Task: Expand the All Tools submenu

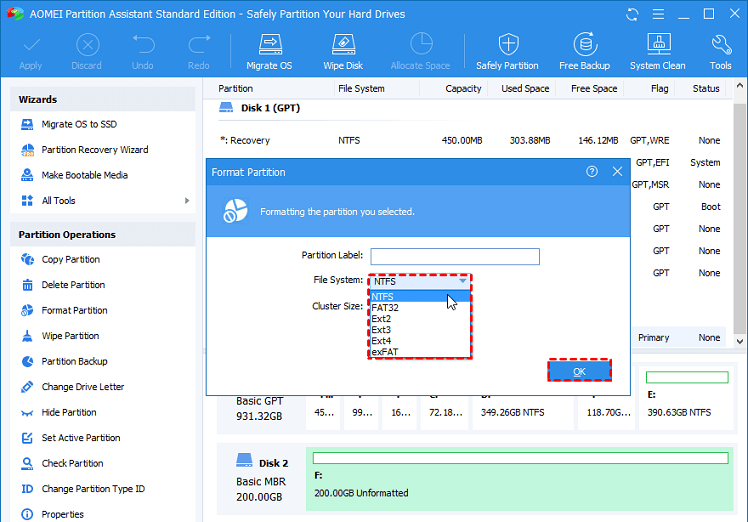Action: click(x=186, y=200)
